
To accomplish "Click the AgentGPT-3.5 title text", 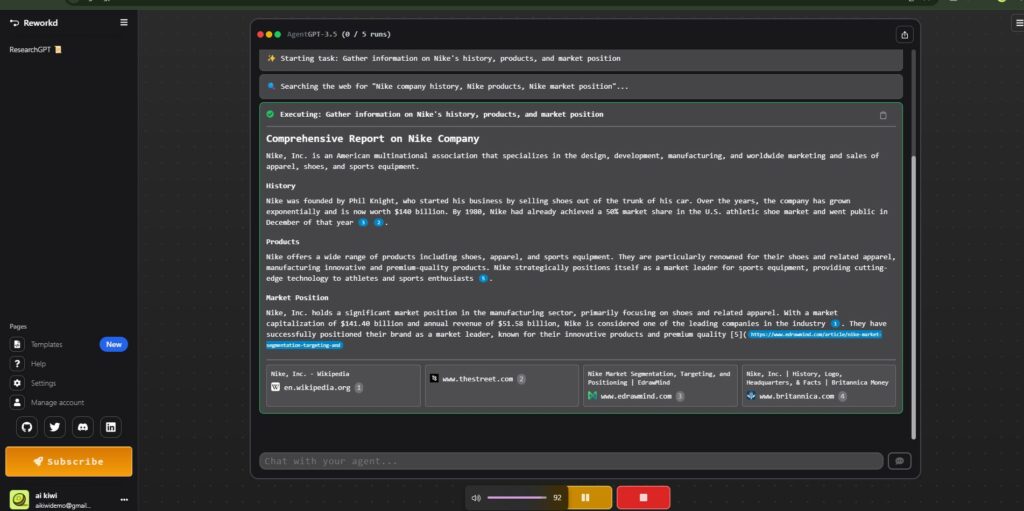I will (312, 35).
